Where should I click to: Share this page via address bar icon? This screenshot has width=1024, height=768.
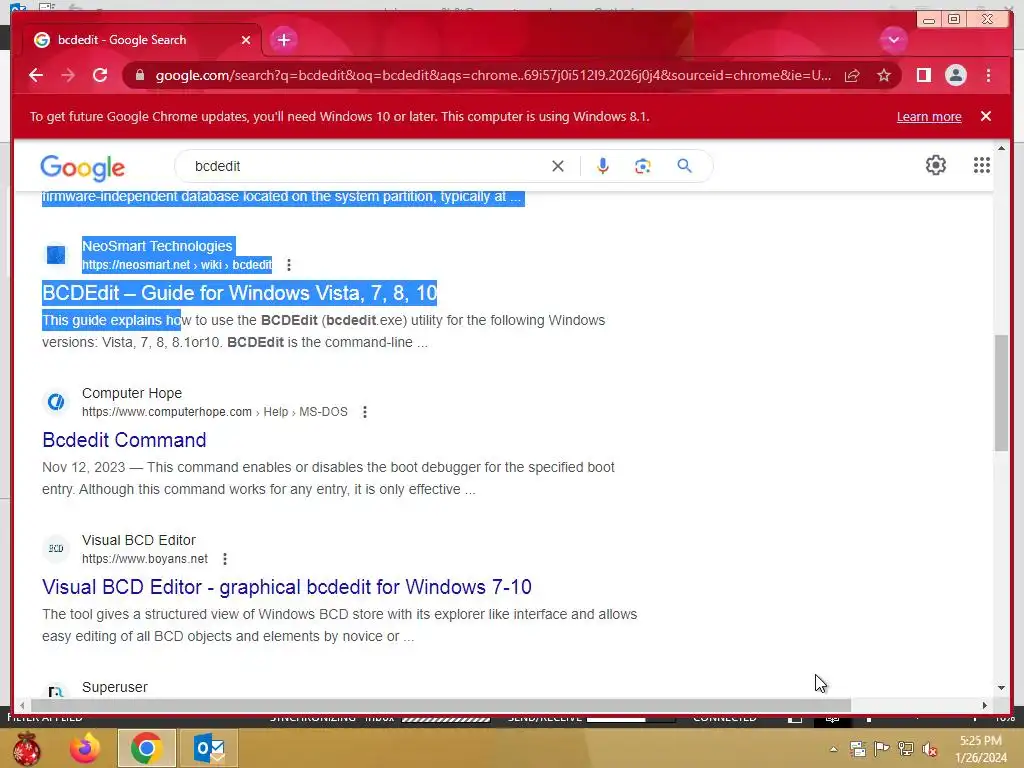click(x=852, y=76)
